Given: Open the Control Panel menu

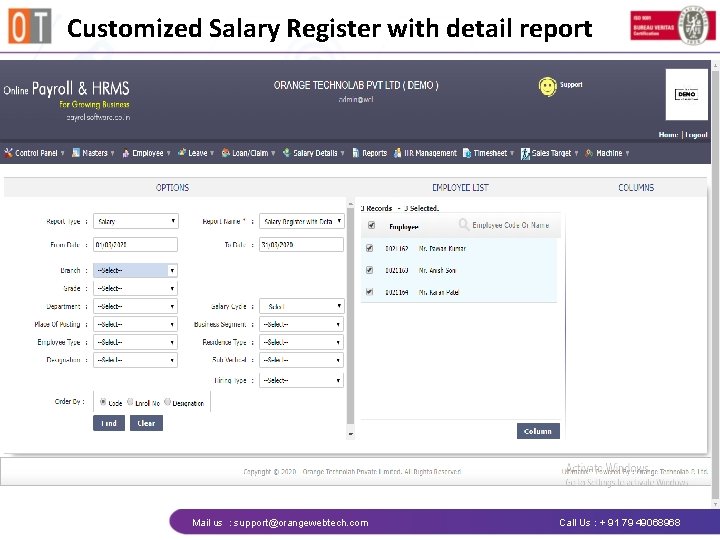Looking at the screenshot, I should pos(34,153).
